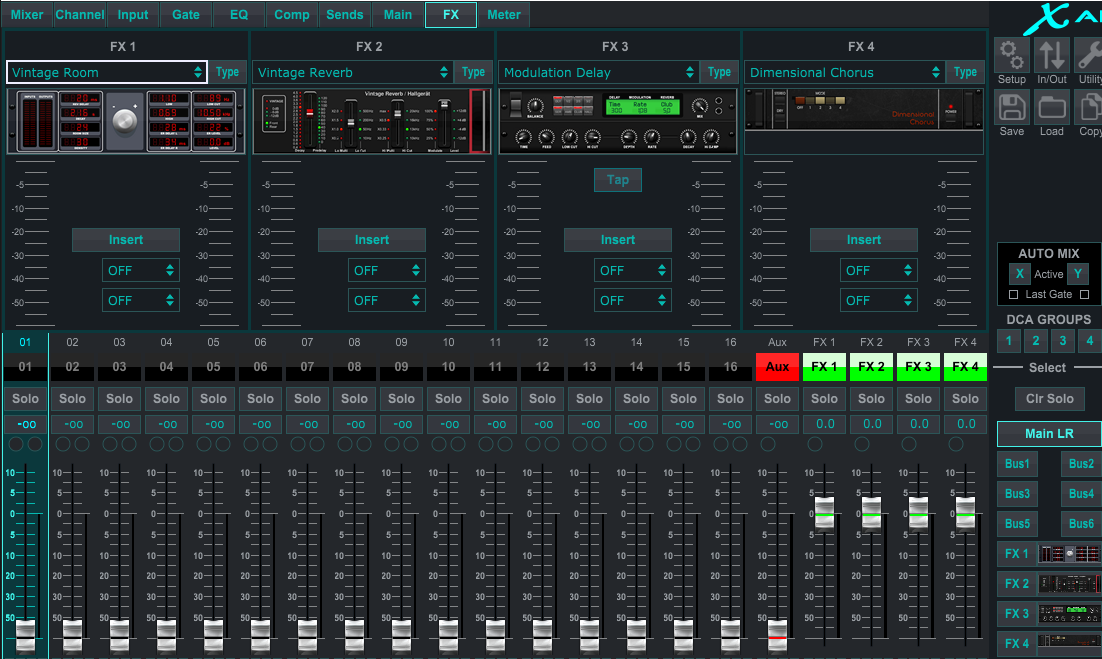Screen dimensions: 1102x659
Task: Open the Setup gear icon
Action: coord(1011,56)
